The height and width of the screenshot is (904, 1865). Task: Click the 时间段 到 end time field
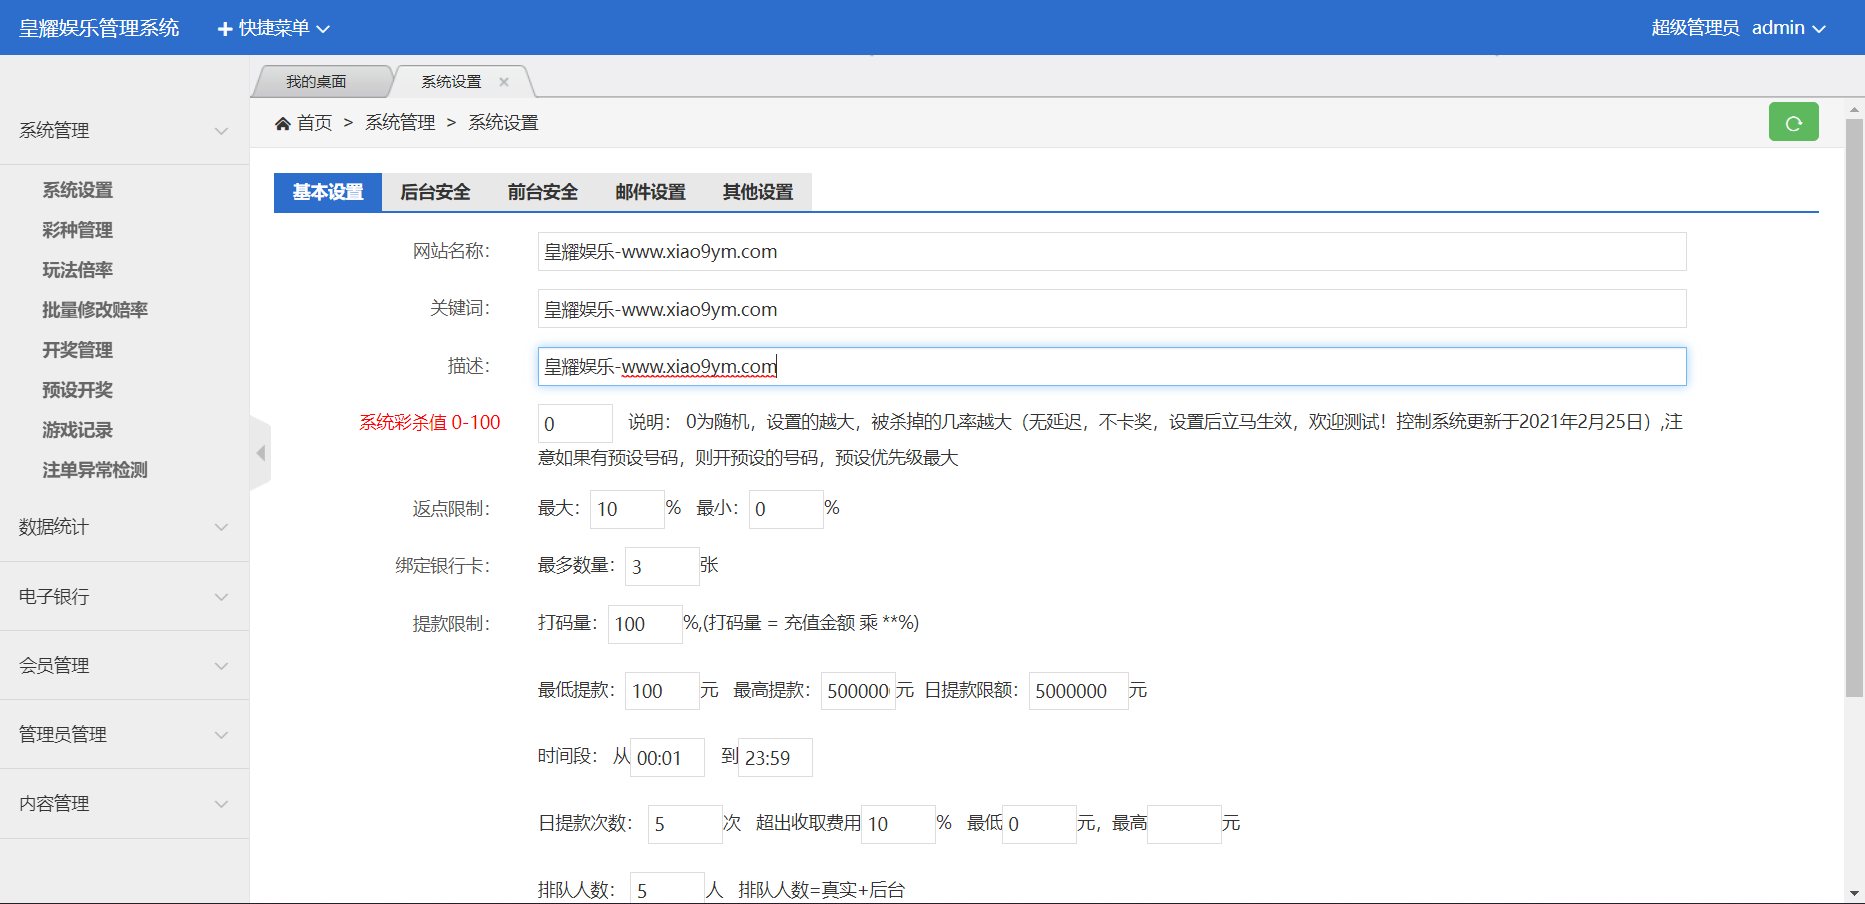[x=775, y=758]
